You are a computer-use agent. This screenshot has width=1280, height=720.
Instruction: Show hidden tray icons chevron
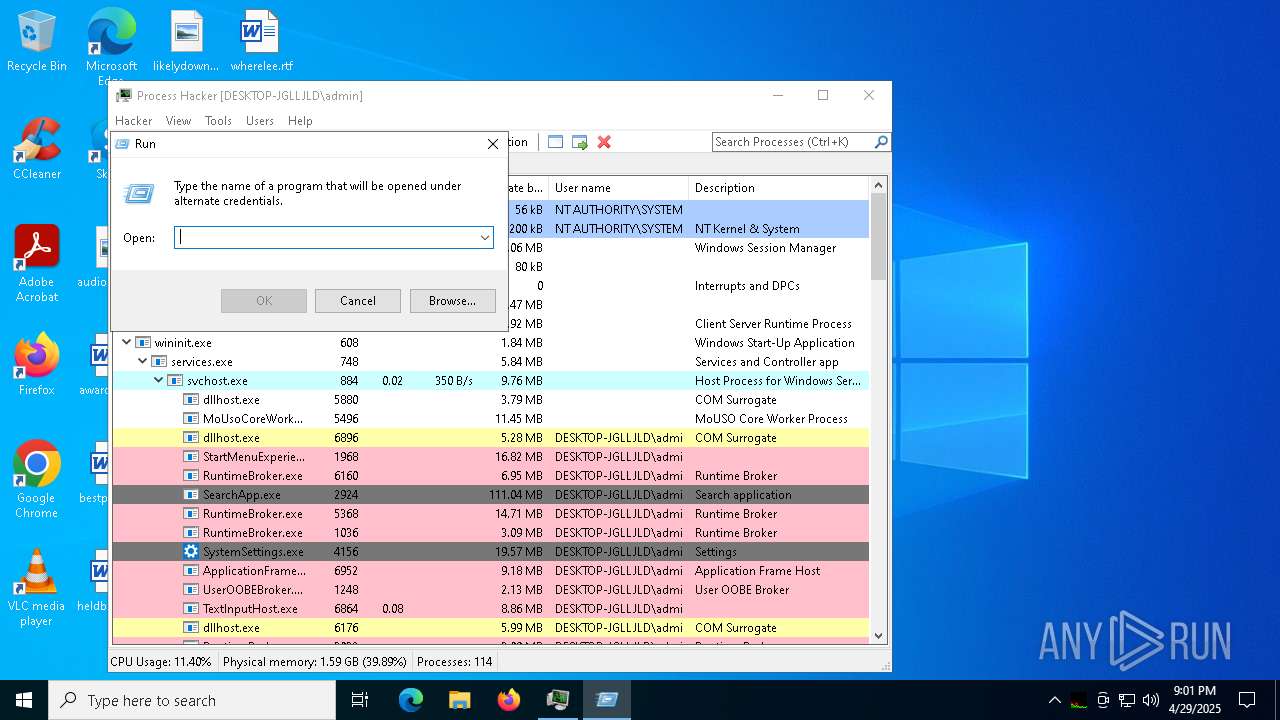1054,700
